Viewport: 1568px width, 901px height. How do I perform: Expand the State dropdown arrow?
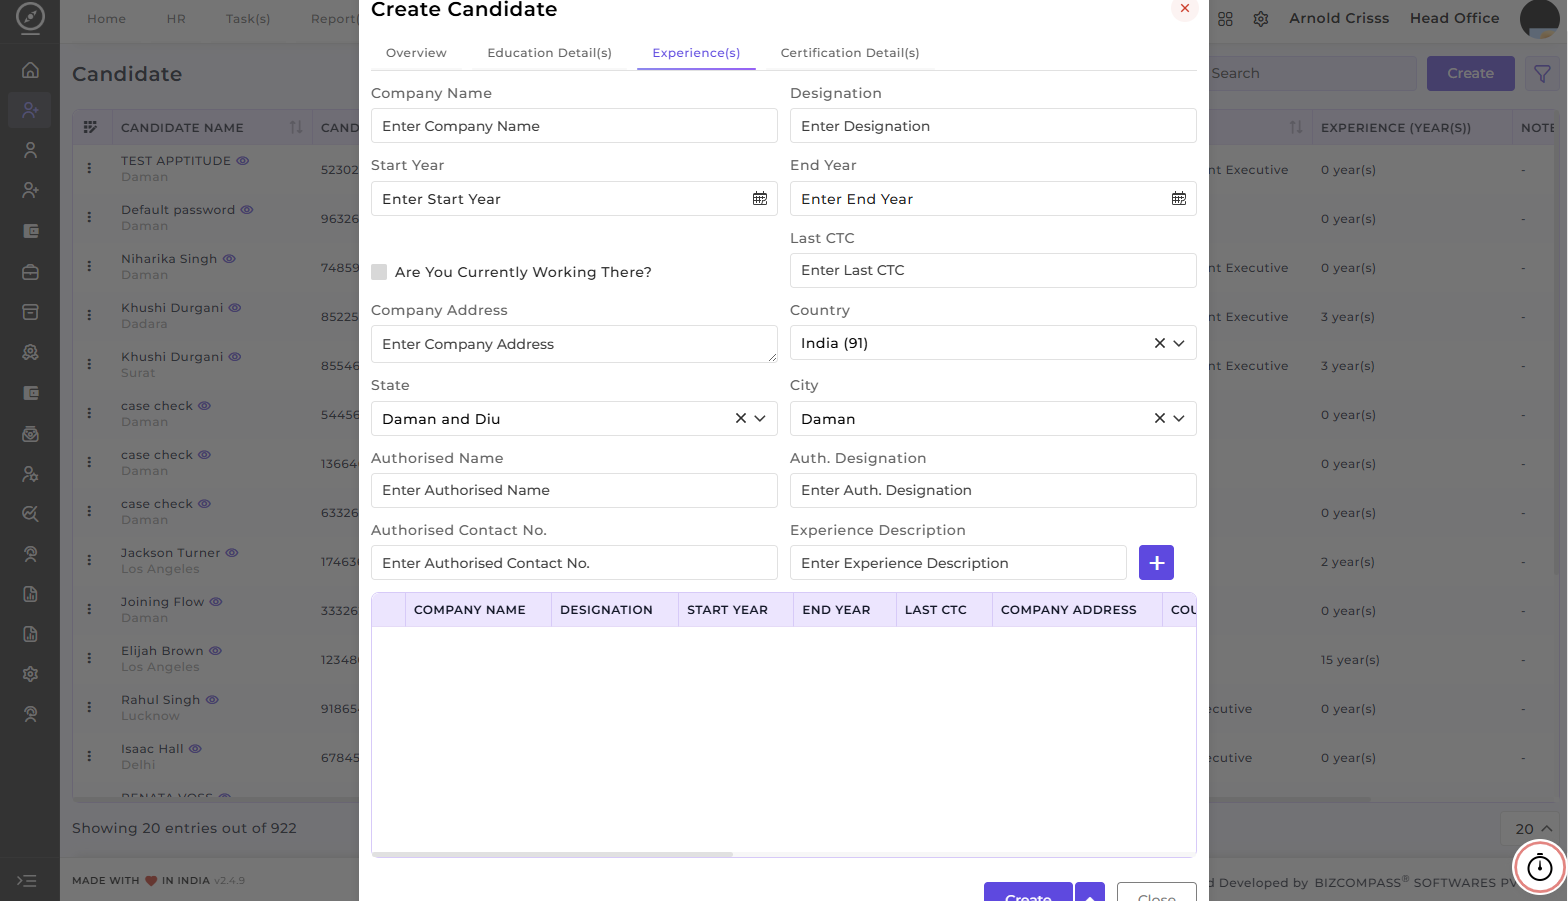(760, 418)
